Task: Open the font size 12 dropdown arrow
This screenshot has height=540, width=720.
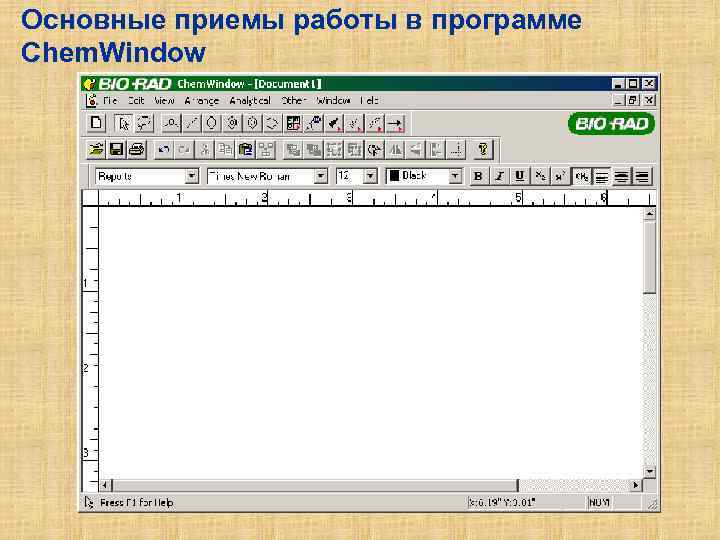Action: (370, 176)
